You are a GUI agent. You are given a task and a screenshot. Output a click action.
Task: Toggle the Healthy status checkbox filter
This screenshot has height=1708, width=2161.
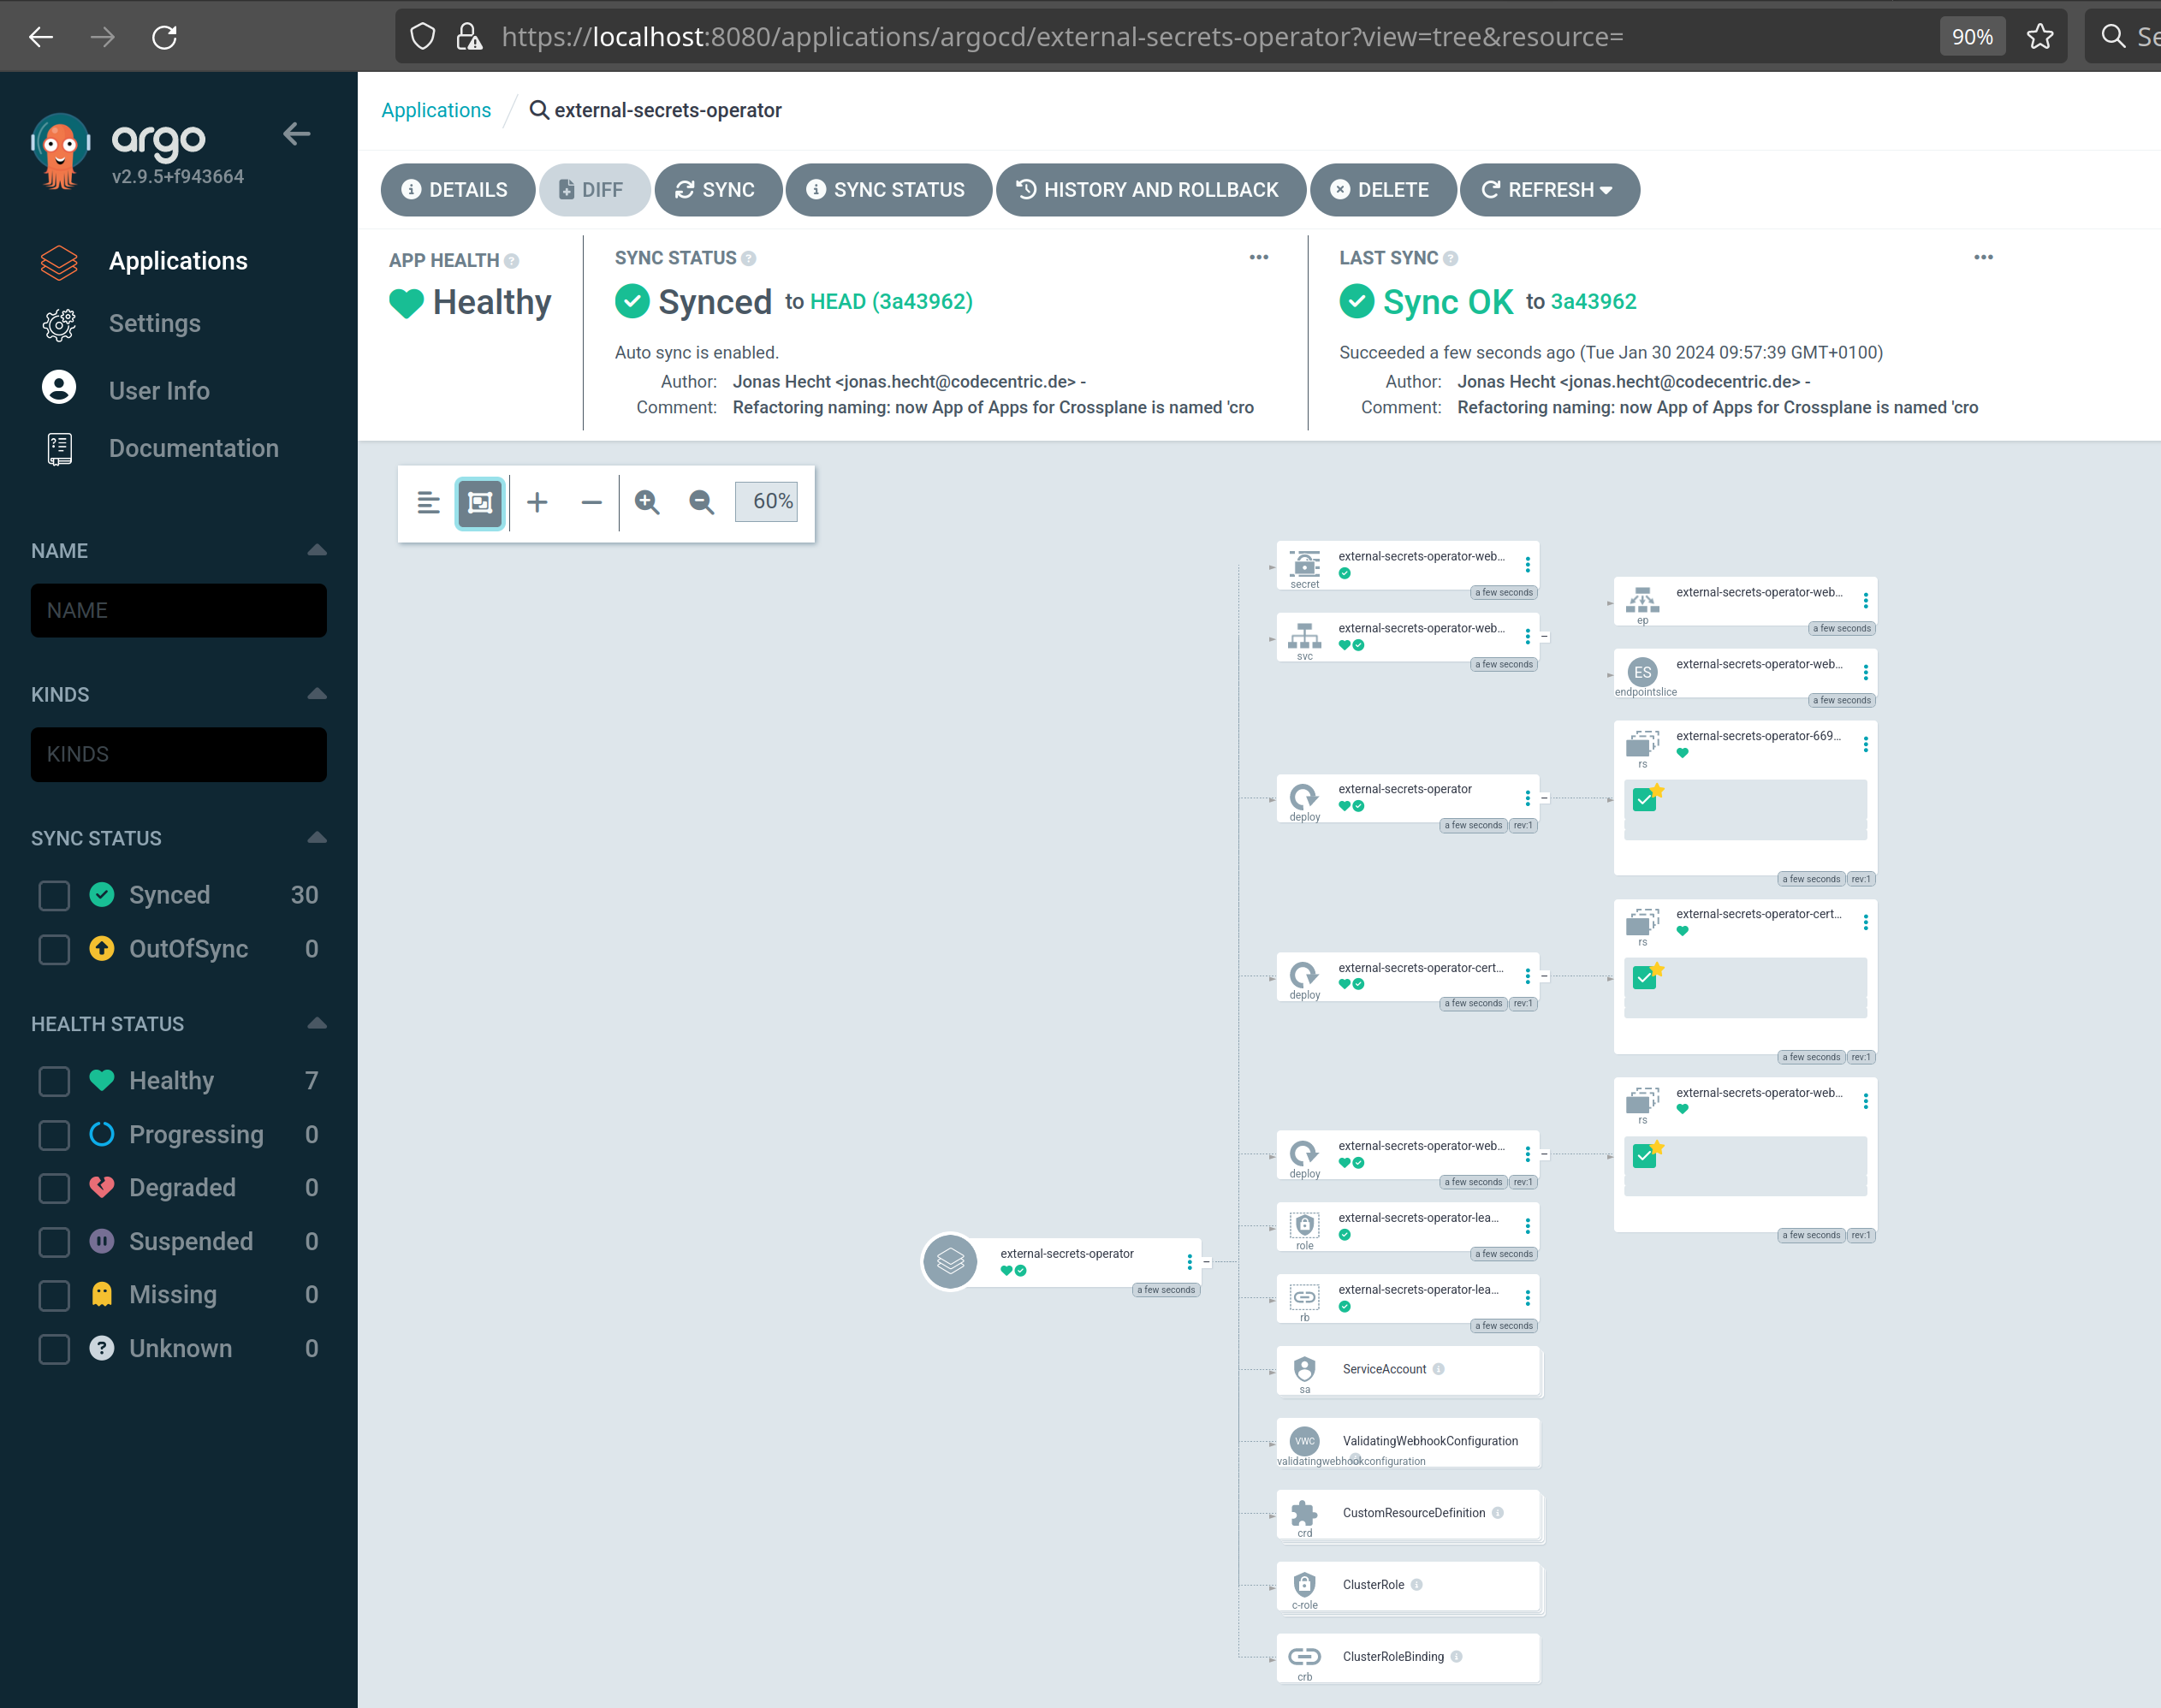point(50,1078)
